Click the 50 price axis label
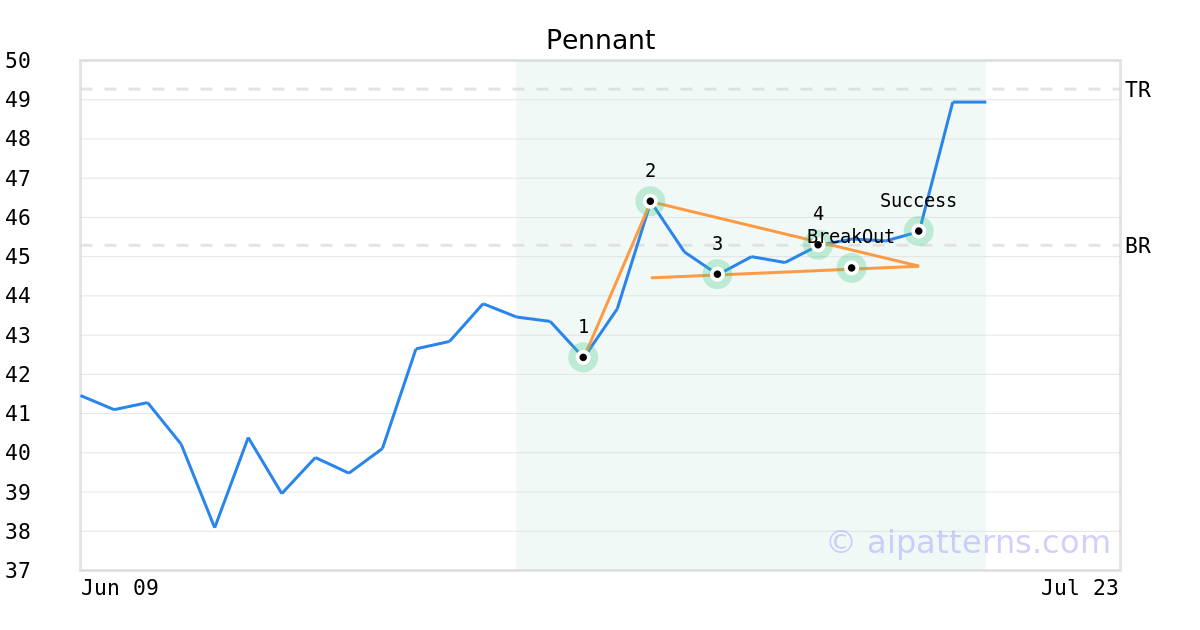The height and width of the screenshot is (630, 1200). click(x=18, y=61)
